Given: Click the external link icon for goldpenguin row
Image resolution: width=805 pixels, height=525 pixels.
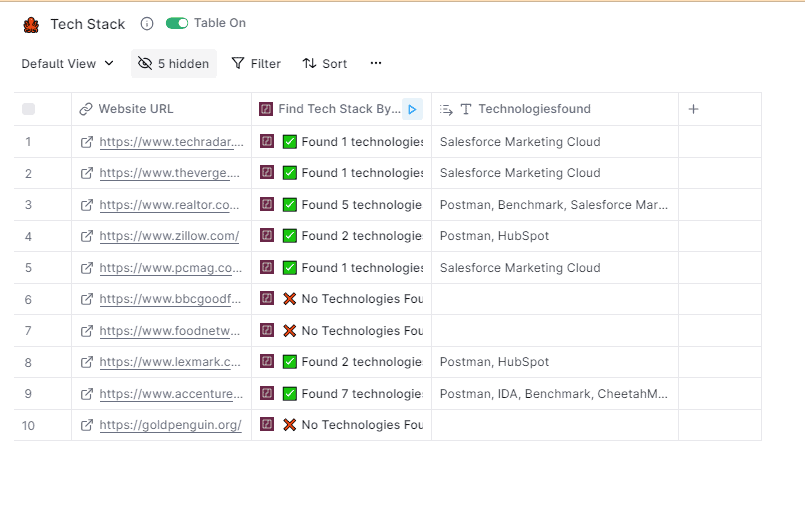Looking at the screenshot, I should [87, 425].
